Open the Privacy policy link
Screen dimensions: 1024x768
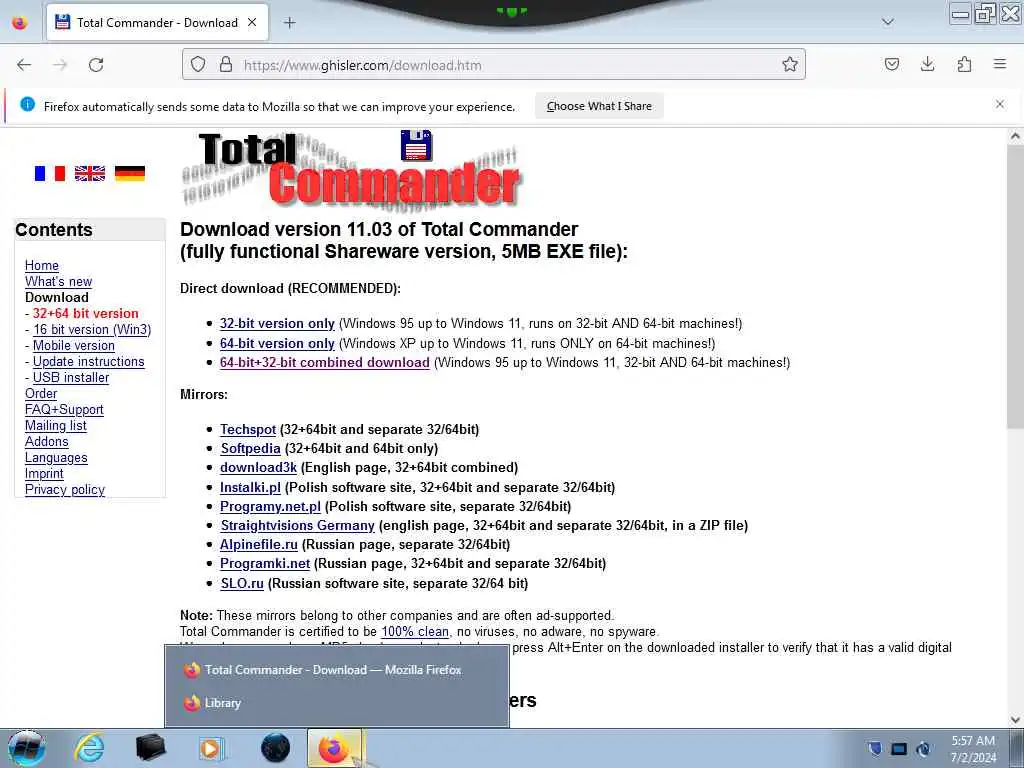[x=65, y=490]
